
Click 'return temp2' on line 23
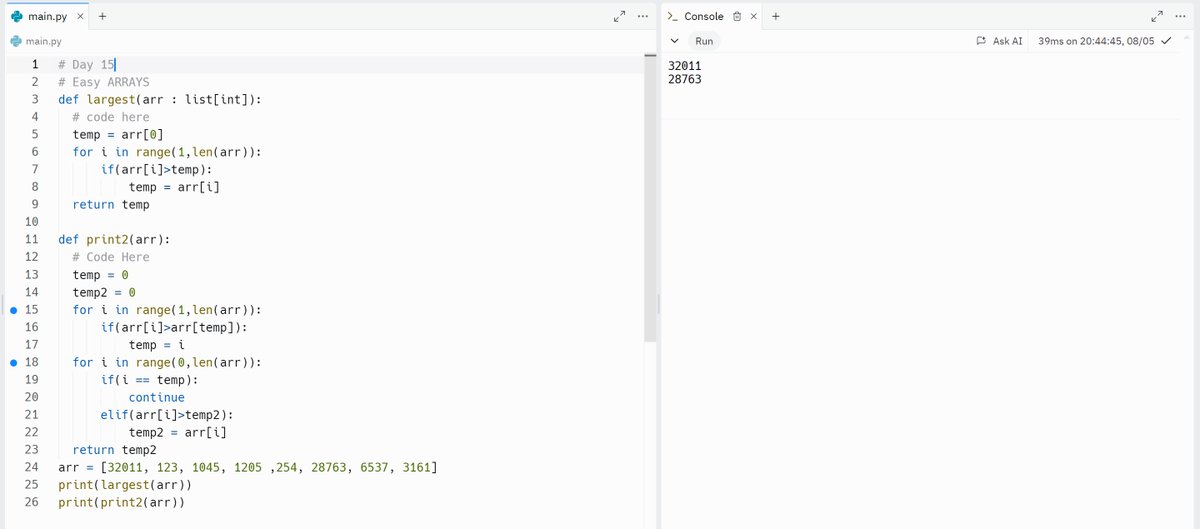point(115,449)
